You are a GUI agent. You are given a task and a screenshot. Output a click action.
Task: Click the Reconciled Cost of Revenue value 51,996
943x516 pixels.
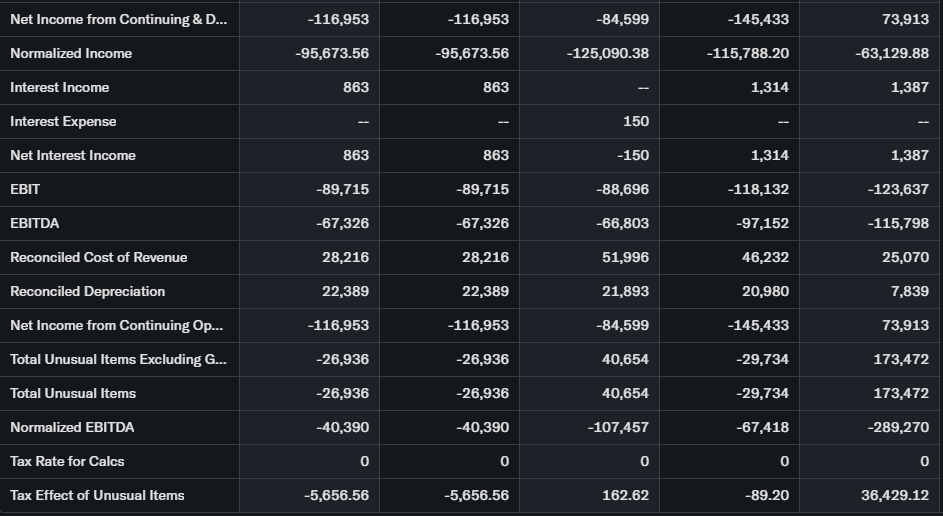click(625, 257)
